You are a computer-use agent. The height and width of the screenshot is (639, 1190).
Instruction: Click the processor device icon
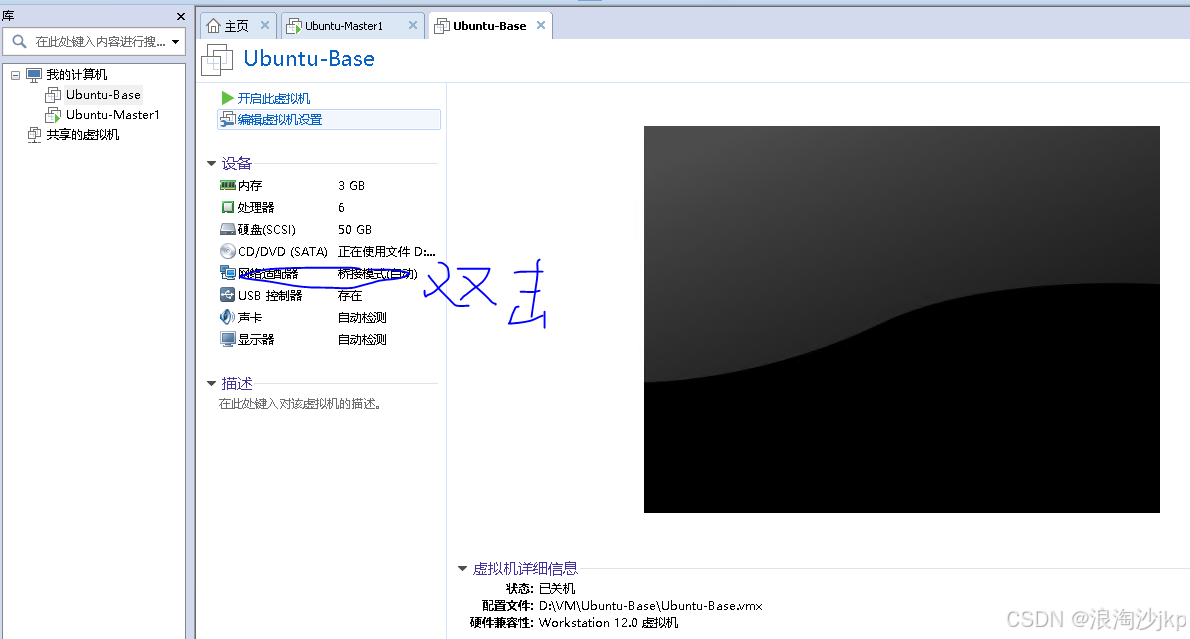[228, 207]
